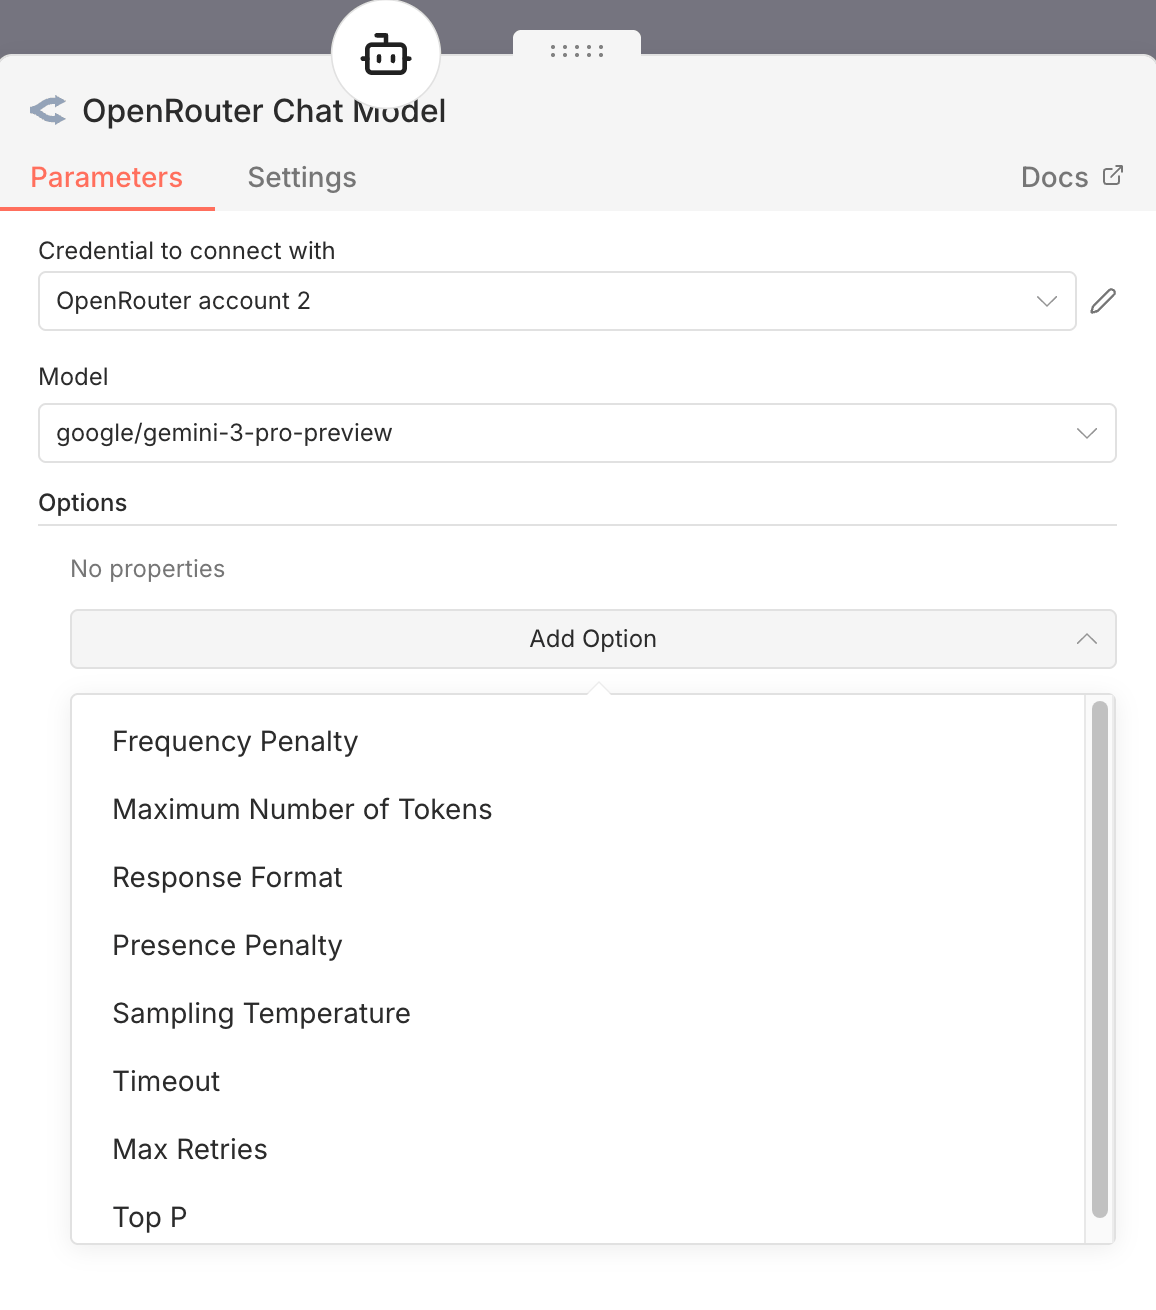The width and height of the screenshot is (1156, 1310).
Task: Select Frequency Penalty from the option list
Action: tap(235, 741)
